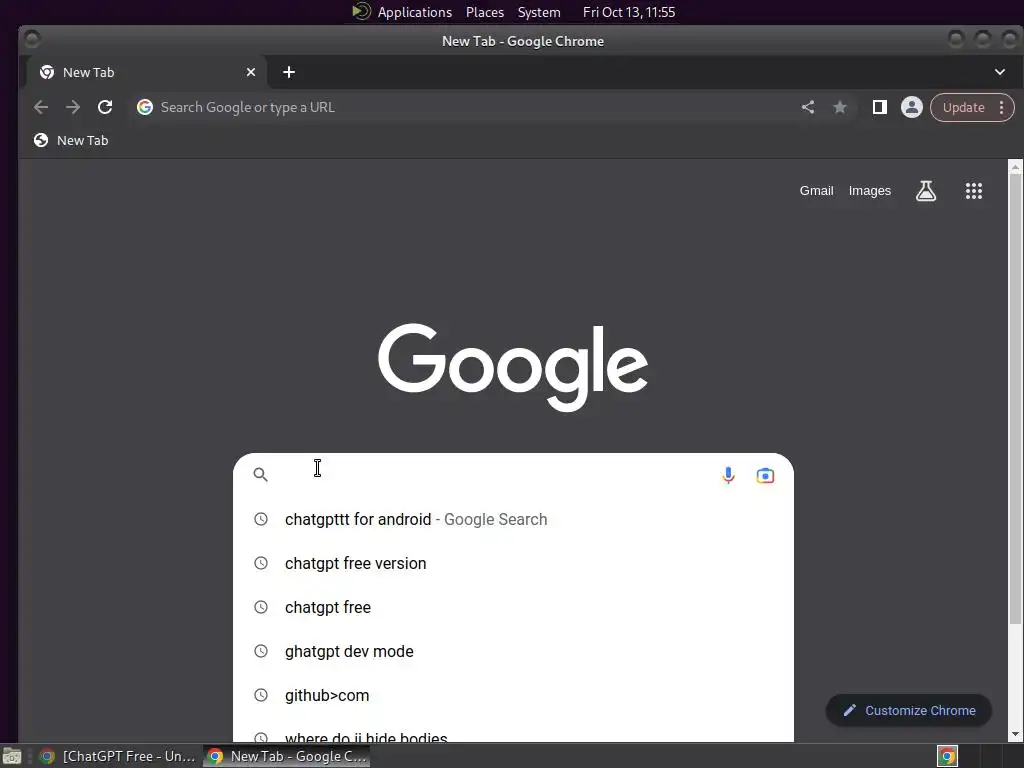This screenshot has width=1024, height=768.
Task: Click the Chrome tray icon in taskbar
Action: tap(948, 756)
